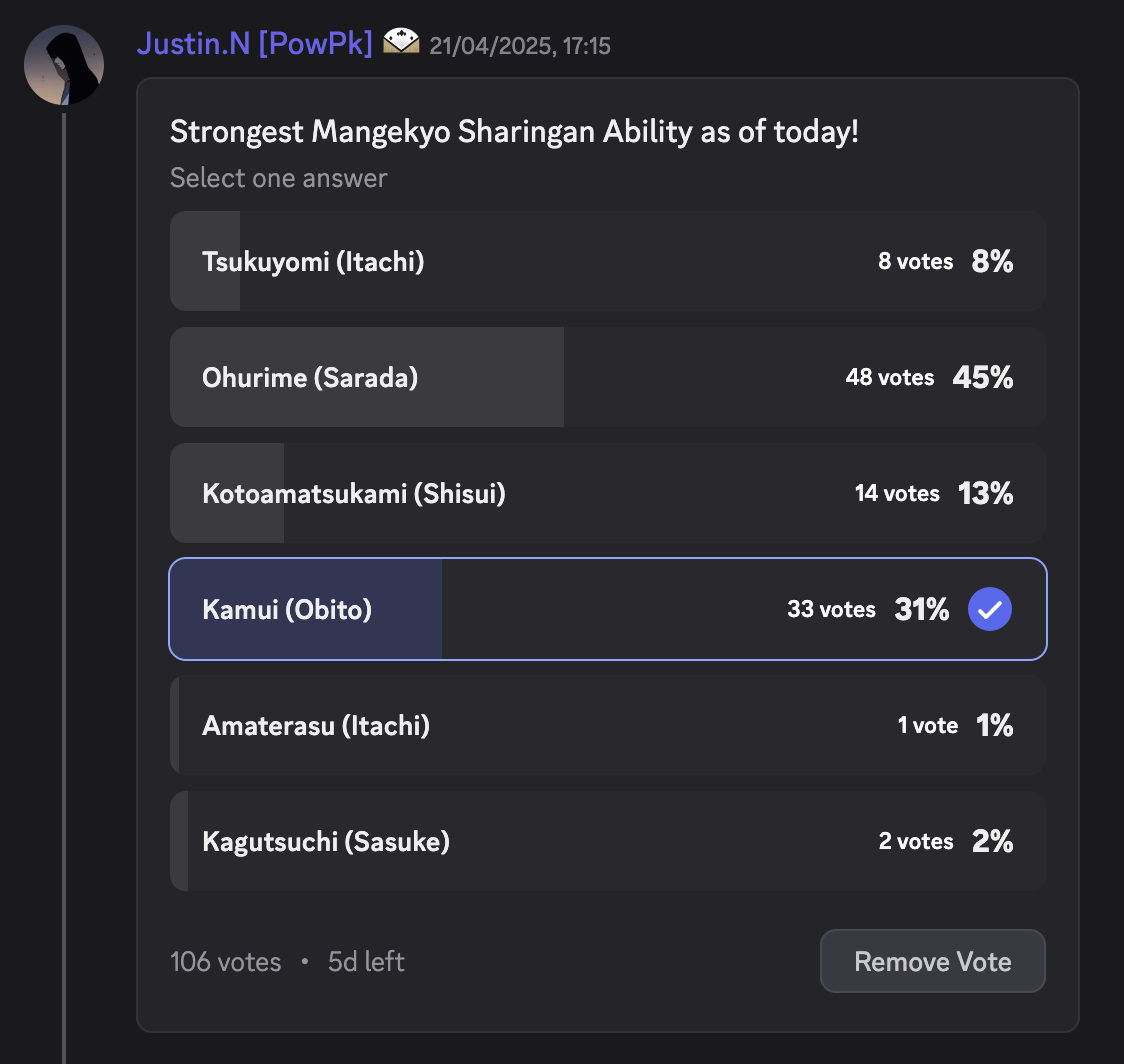Screen dimensions: 1124x1064
Task: Choose the Kagutsuchi (Sasuke) poll option
Action: click(x=607, y=841)
